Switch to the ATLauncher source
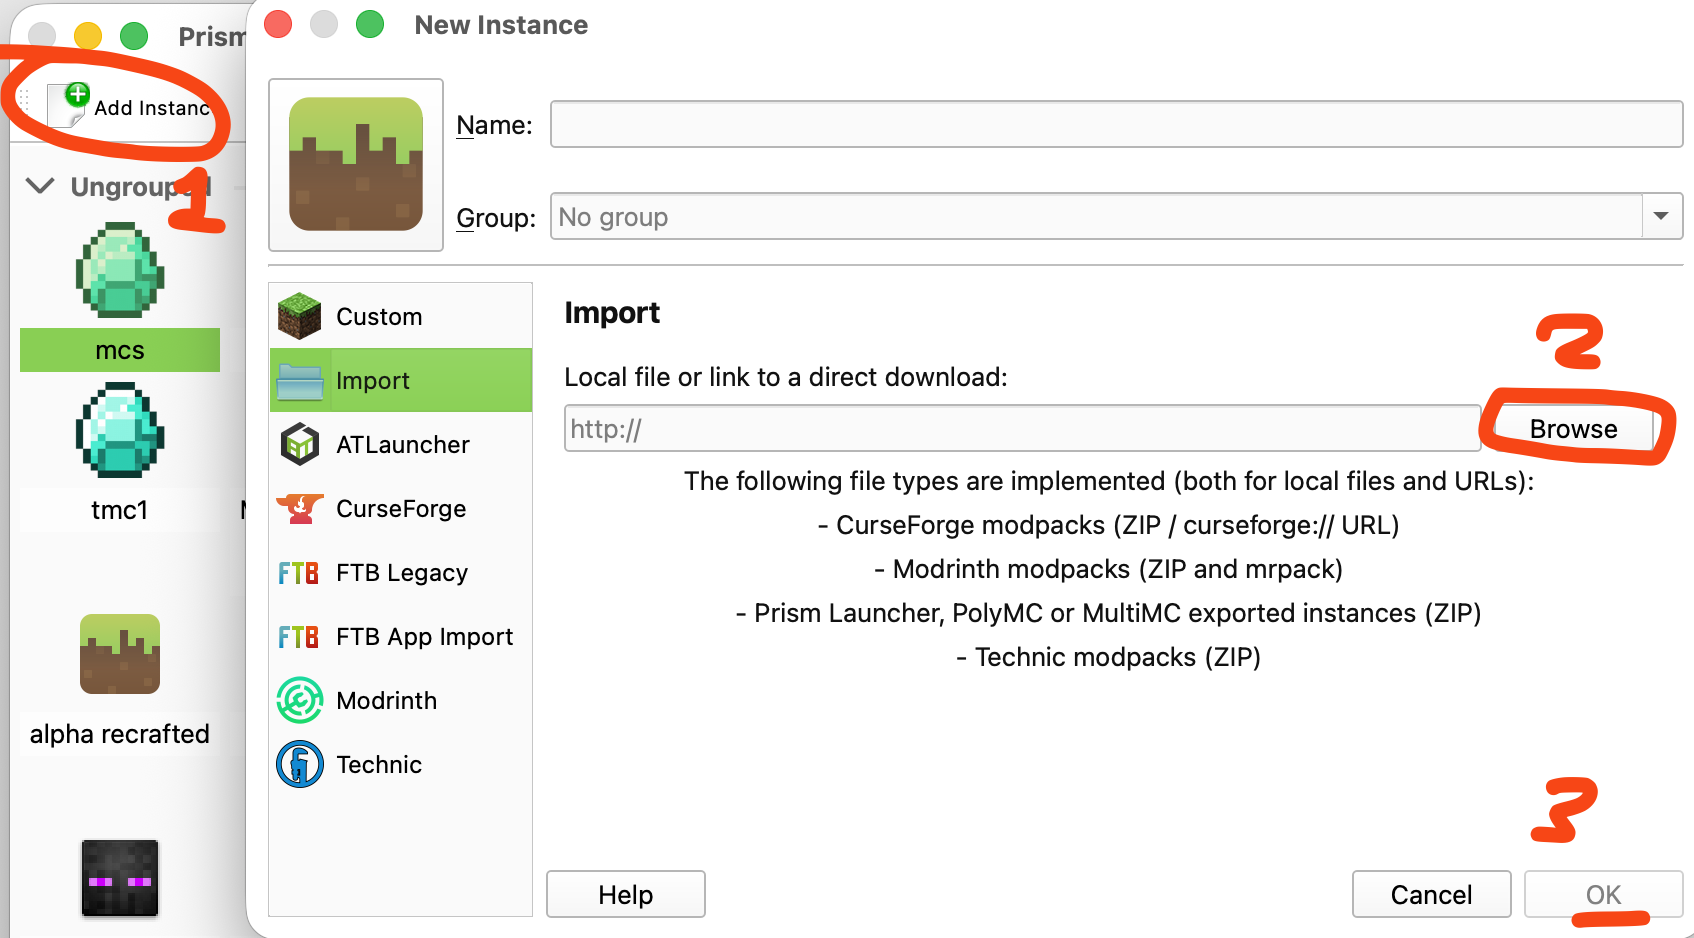This screenshot has width=1694, height=938. (x=401, y=444)
